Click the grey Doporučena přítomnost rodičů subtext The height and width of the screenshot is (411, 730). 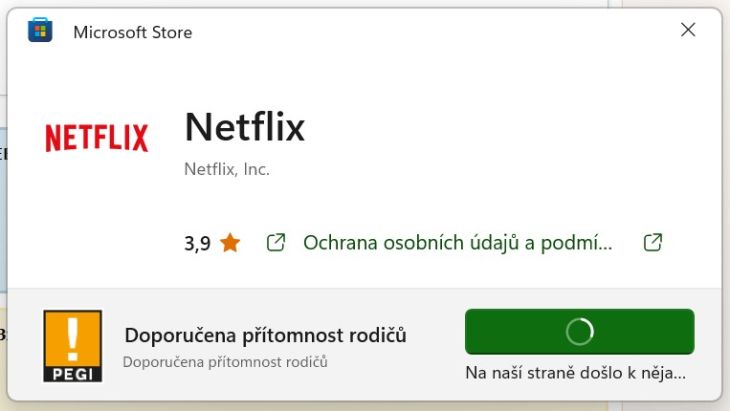[225, 362]
